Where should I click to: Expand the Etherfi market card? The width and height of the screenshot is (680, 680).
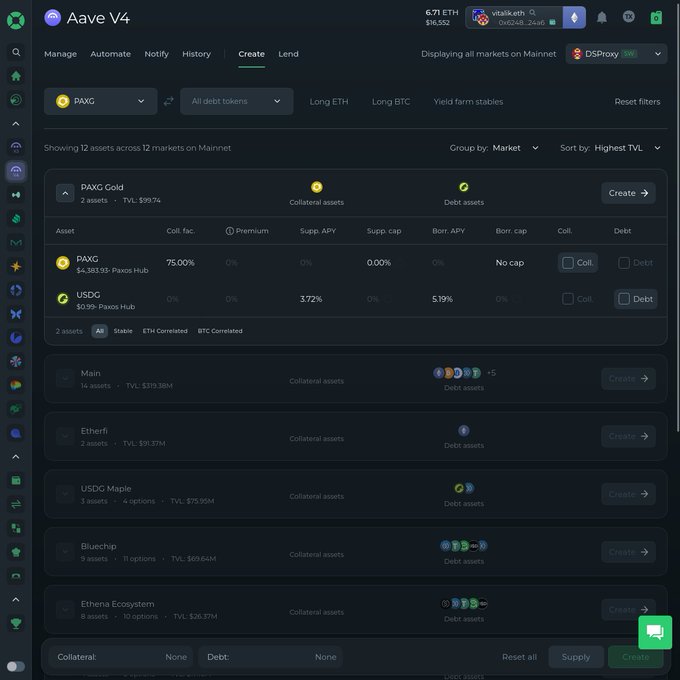point(65,436)
